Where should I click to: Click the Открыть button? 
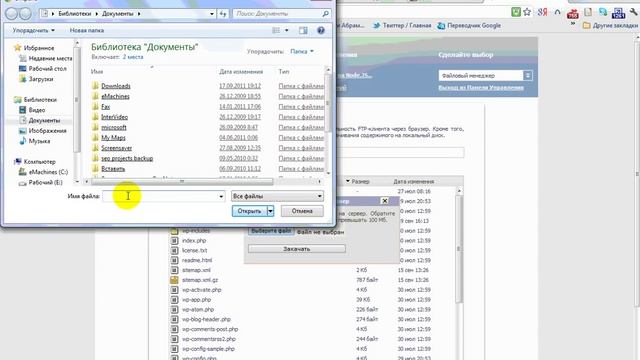point(249,211)
